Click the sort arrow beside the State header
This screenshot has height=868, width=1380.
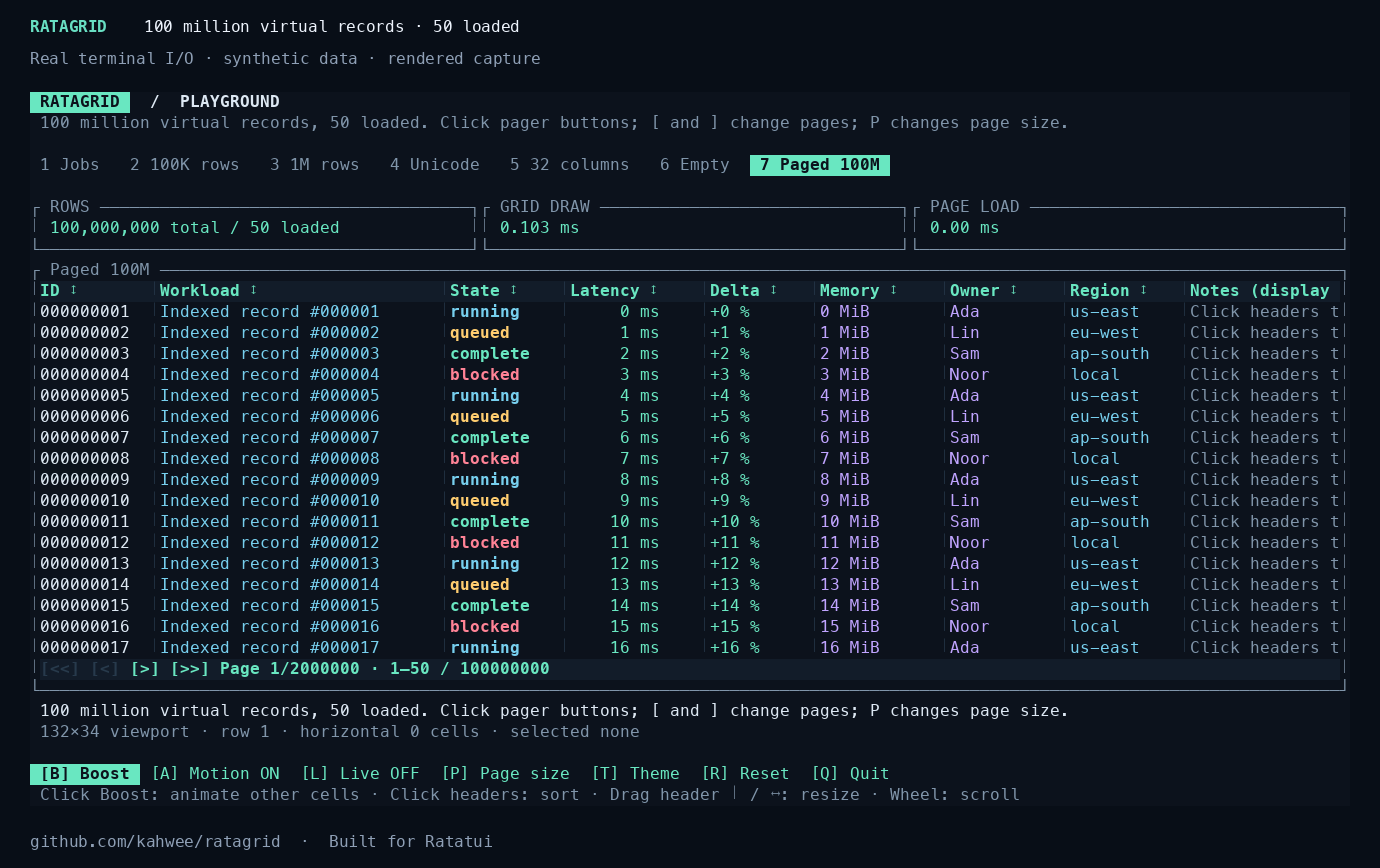coord(514,290)
